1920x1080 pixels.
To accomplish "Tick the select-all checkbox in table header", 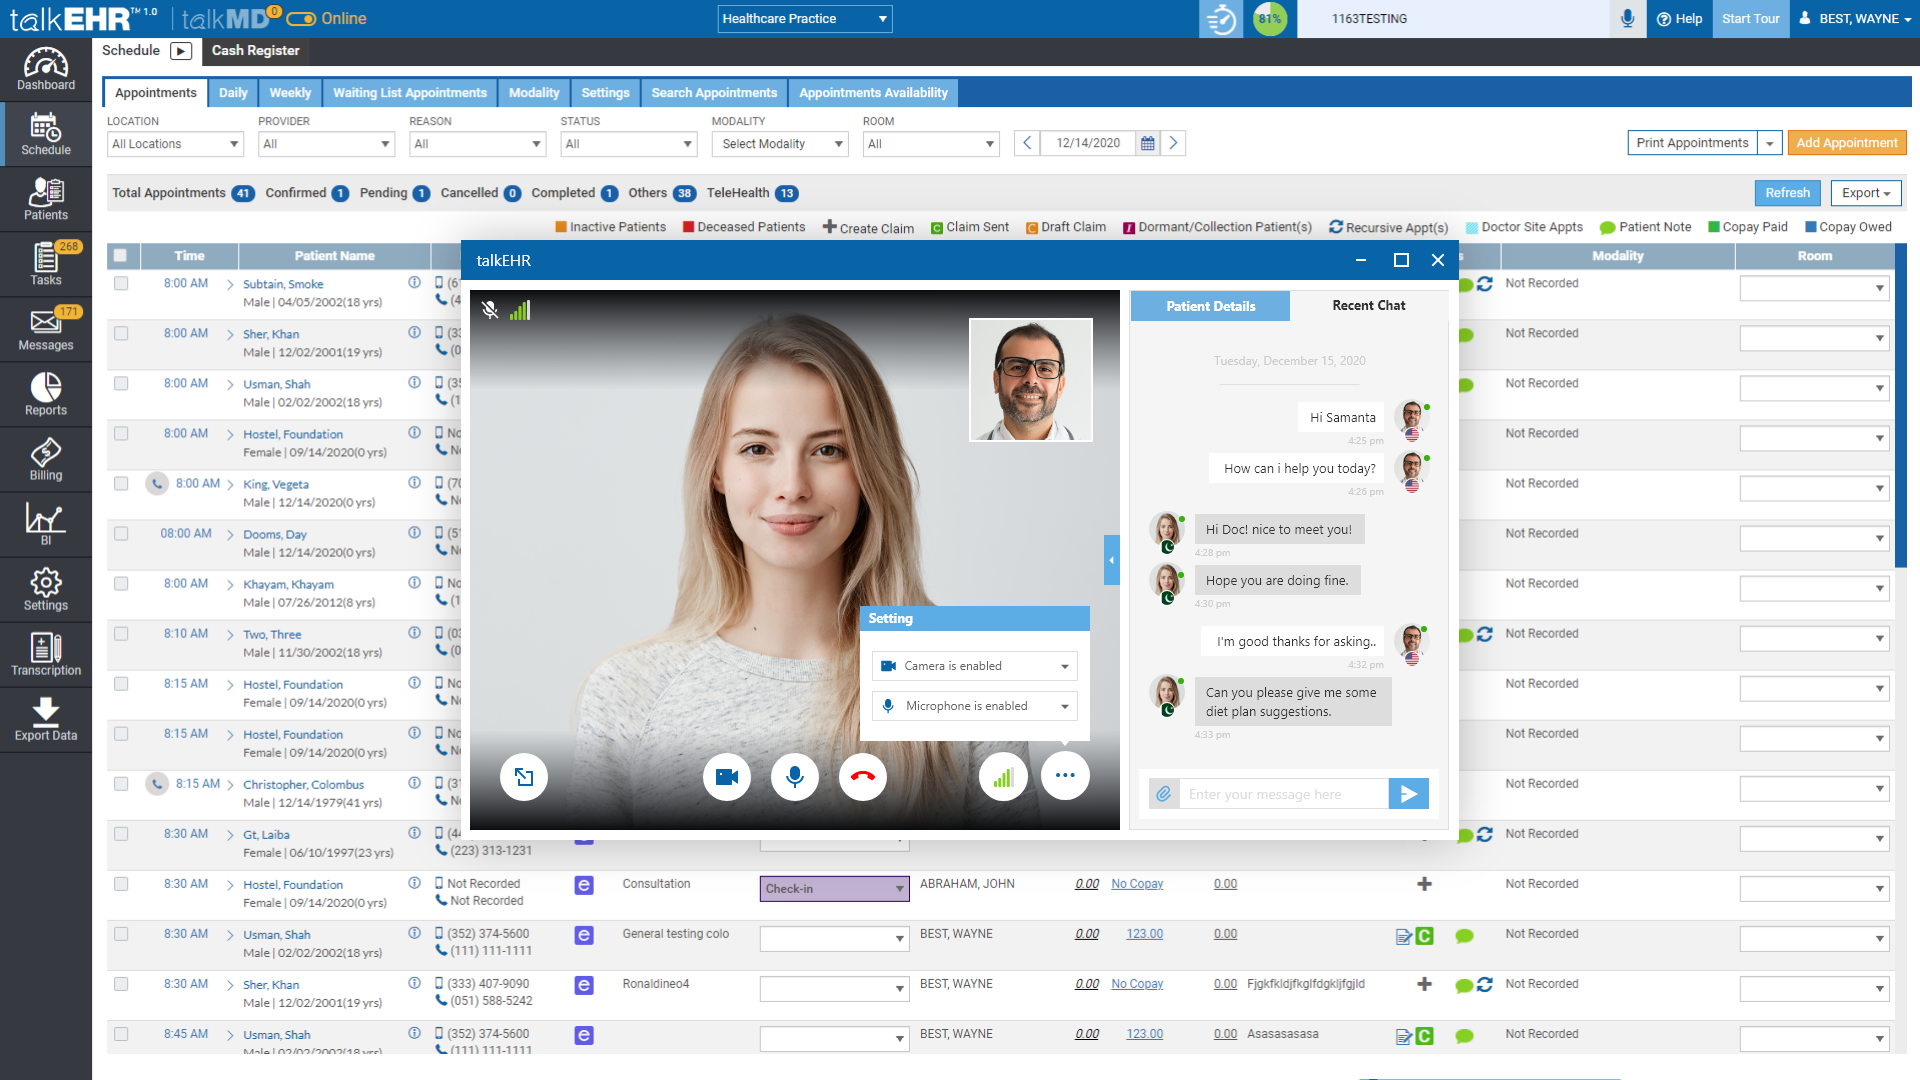I will [x=121, y=256].
